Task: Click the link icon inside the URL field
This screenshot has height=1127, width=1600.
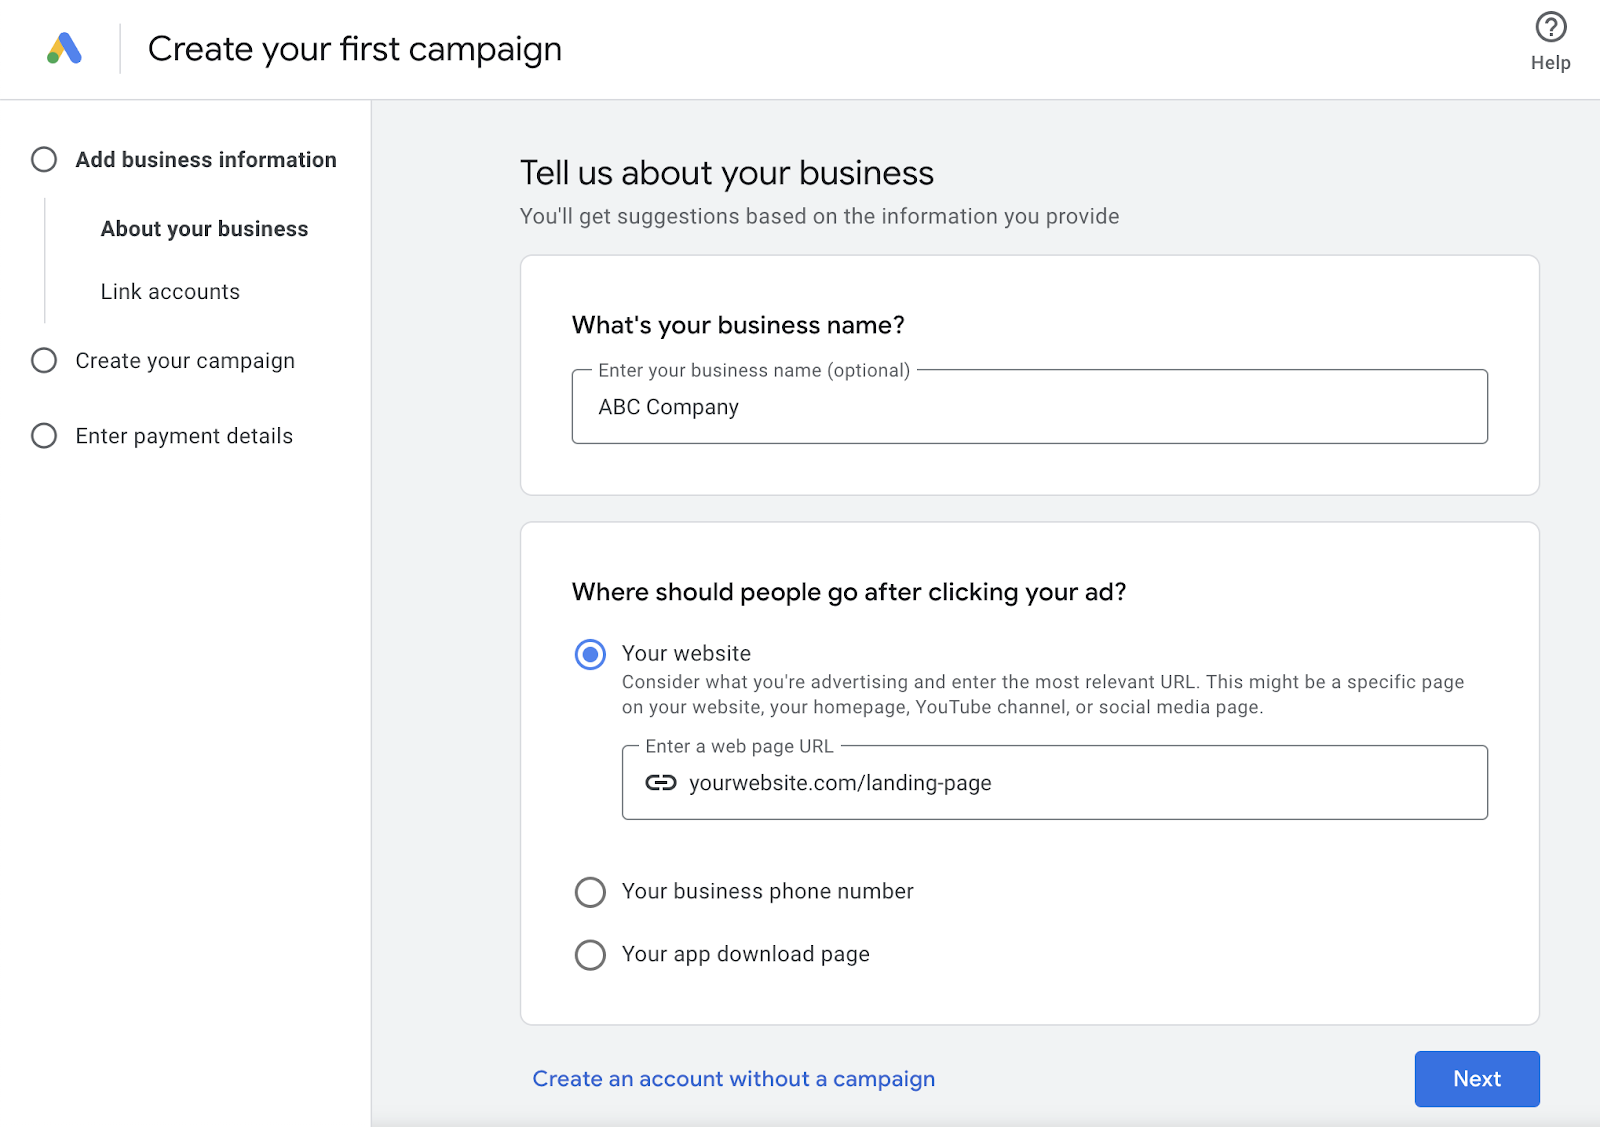Action: click(661, 783)
